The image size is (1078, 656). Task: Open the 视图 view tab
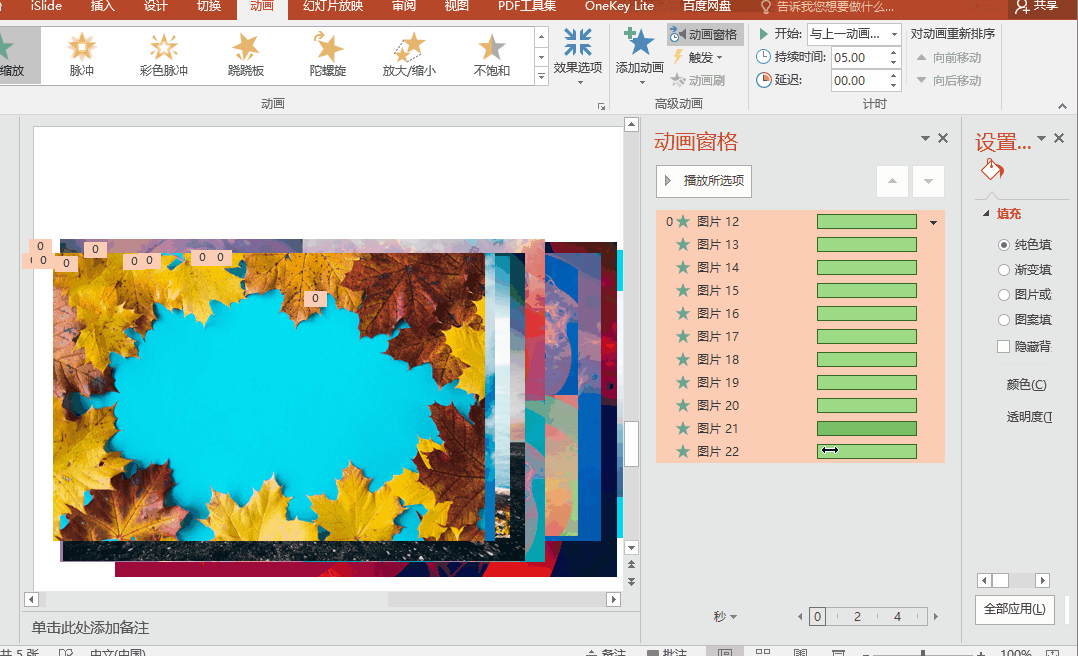tap(456, 6)
